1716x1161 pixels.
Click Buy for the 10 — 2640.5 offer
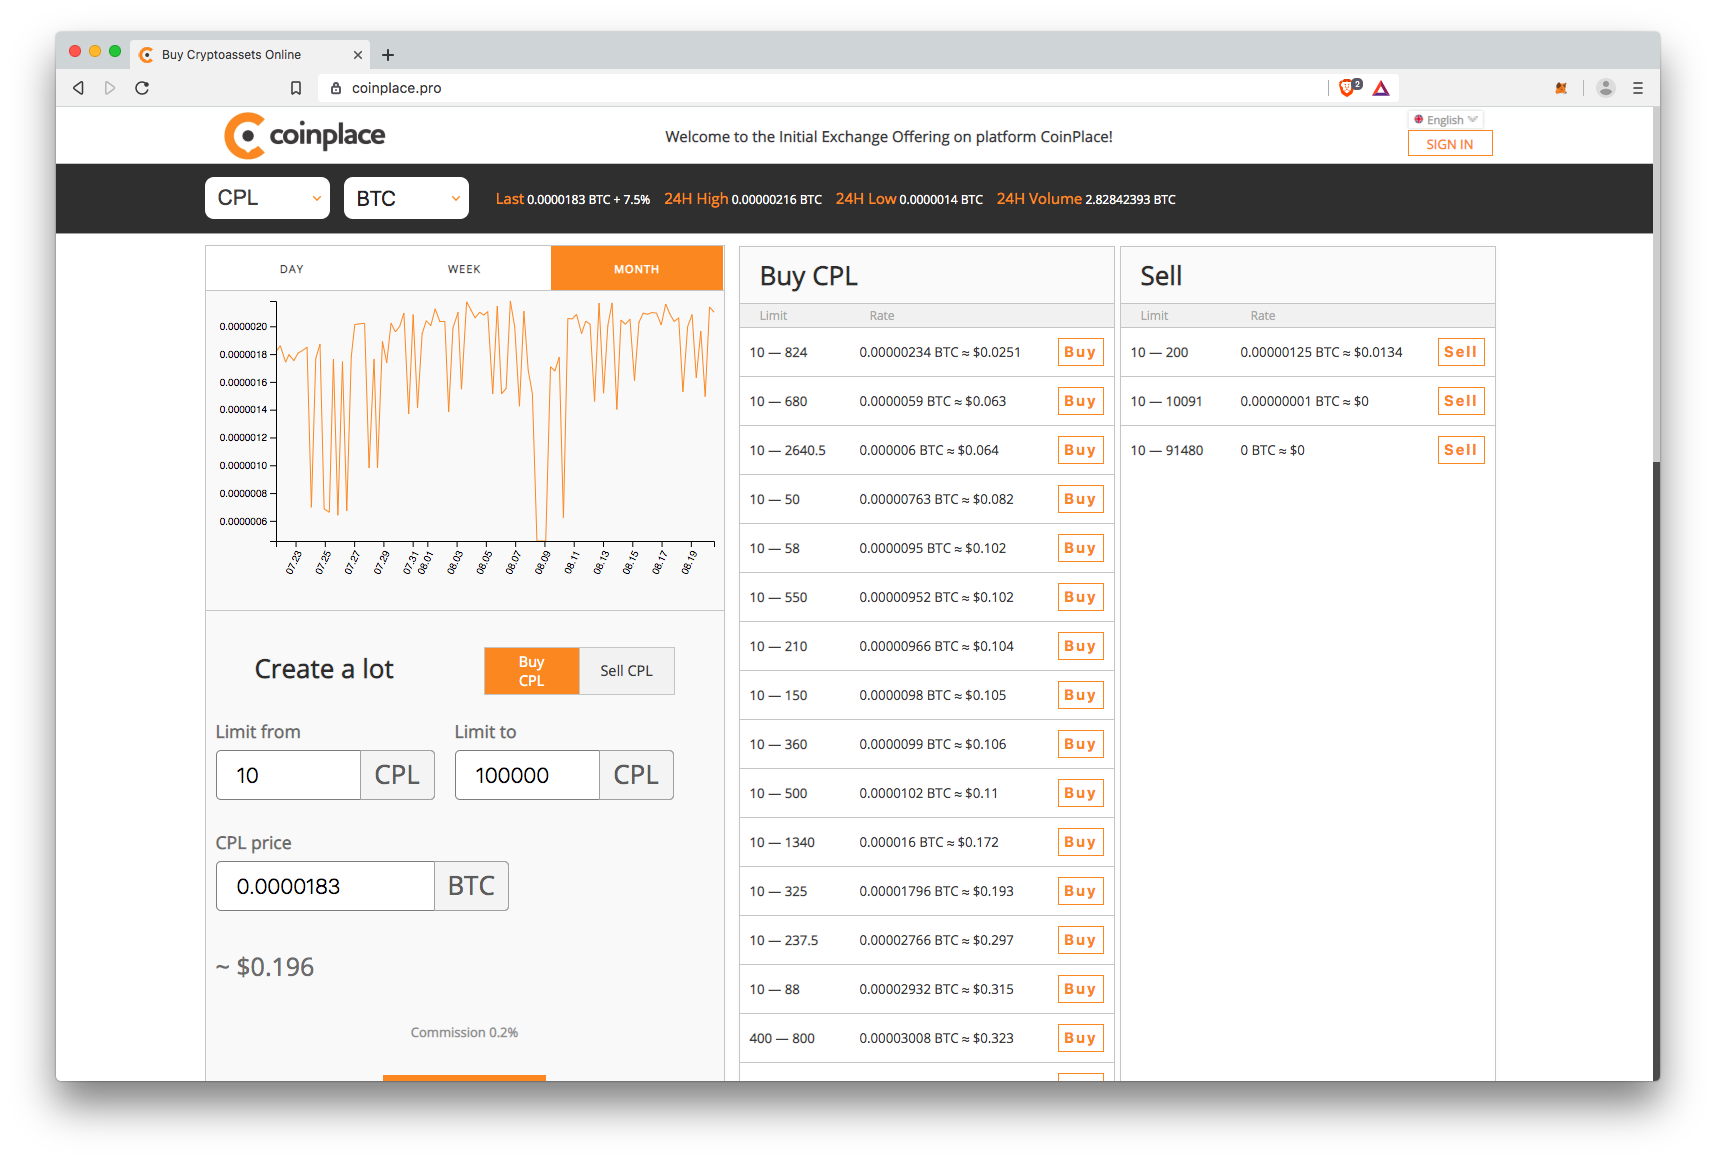click(x=1080, y=450)
